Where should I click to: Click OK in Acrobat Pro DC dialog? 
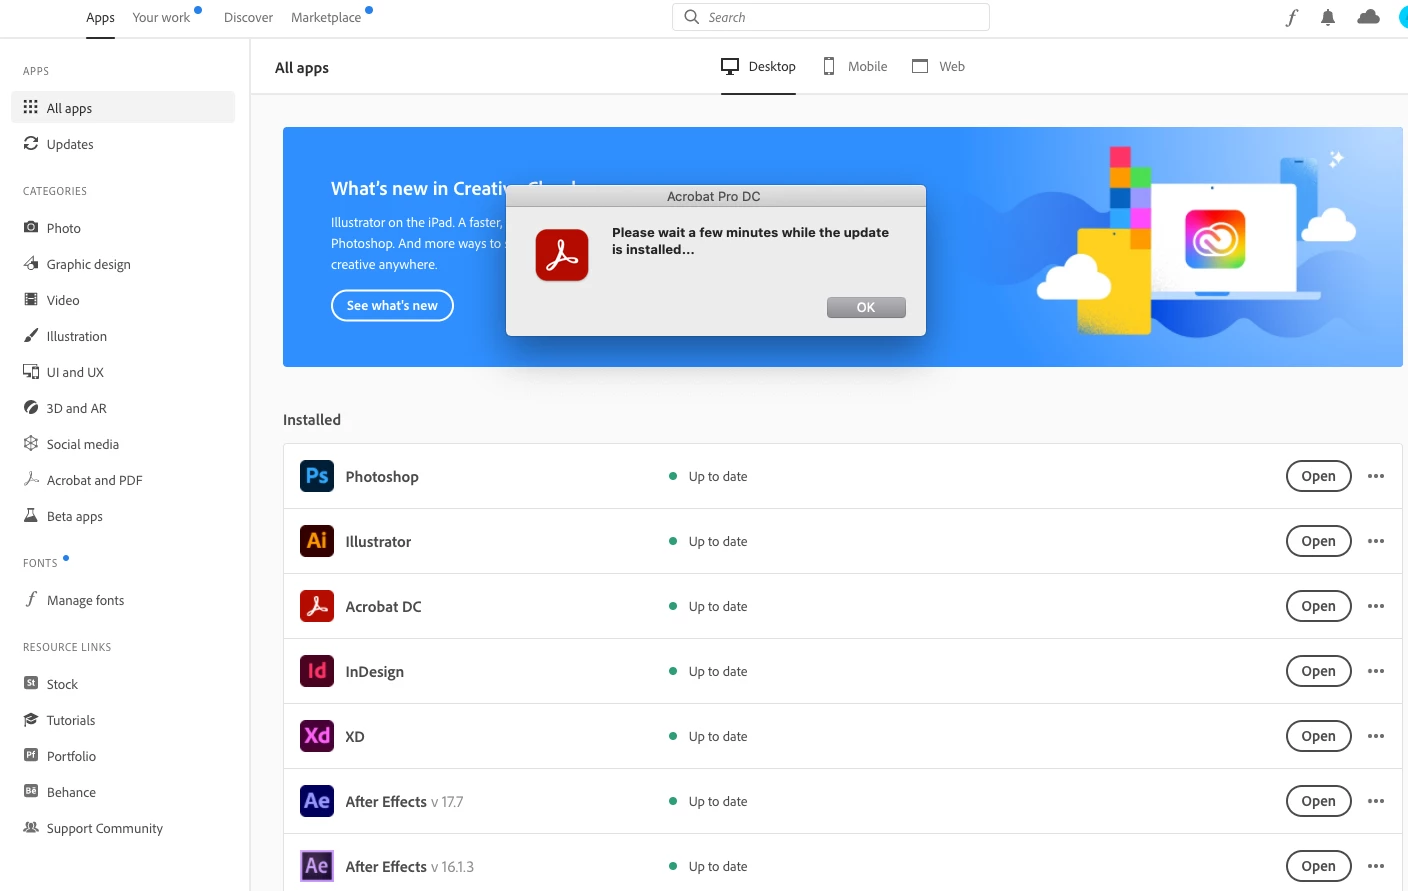(866, 307)
